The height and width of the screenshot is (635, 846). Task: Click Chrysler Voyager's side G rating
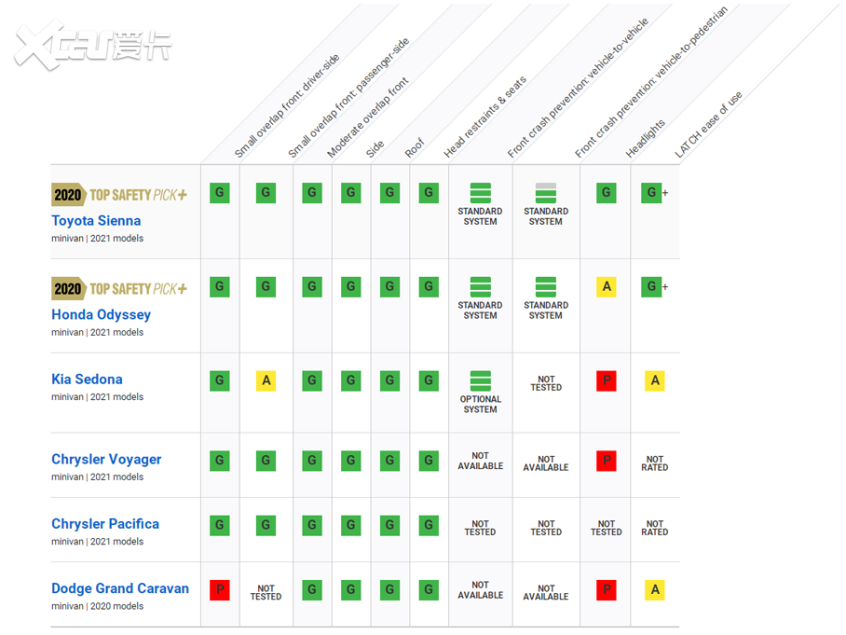click(351, 460)
